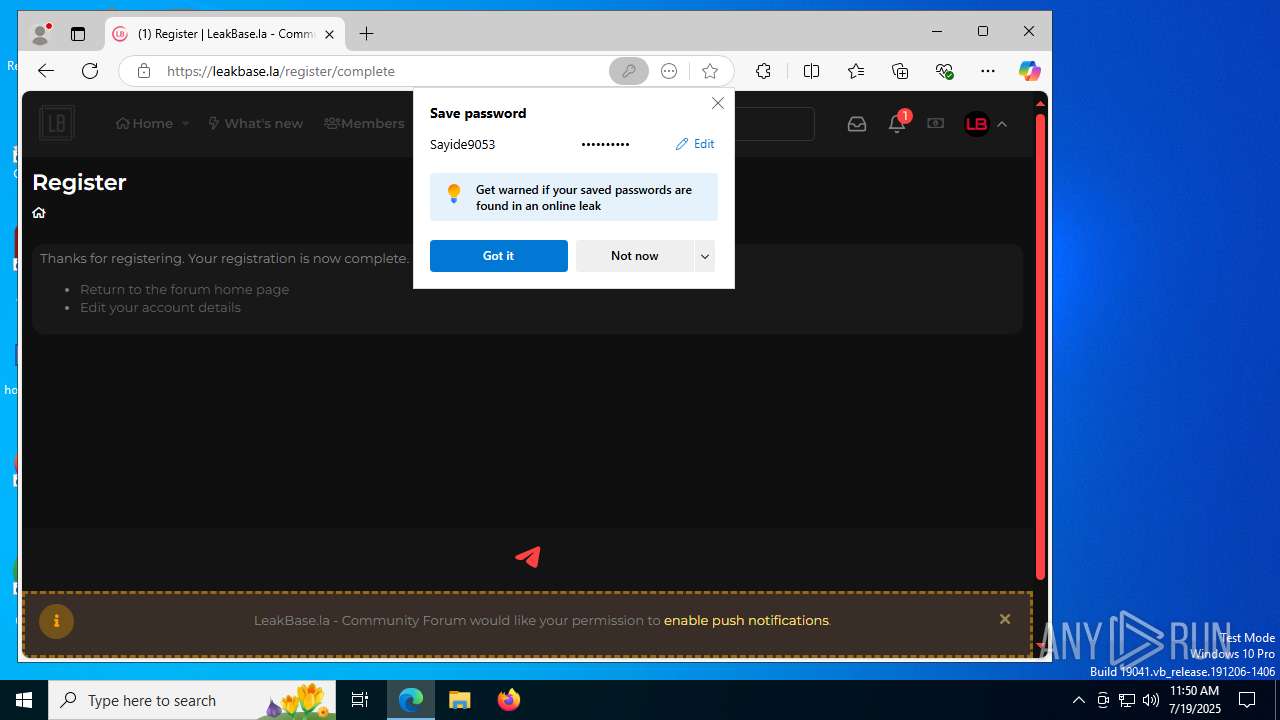Image resolution: width=1280 pixels, height=720 pixels.
Task: Open the Windows Start menu
Action: (24, 700)
